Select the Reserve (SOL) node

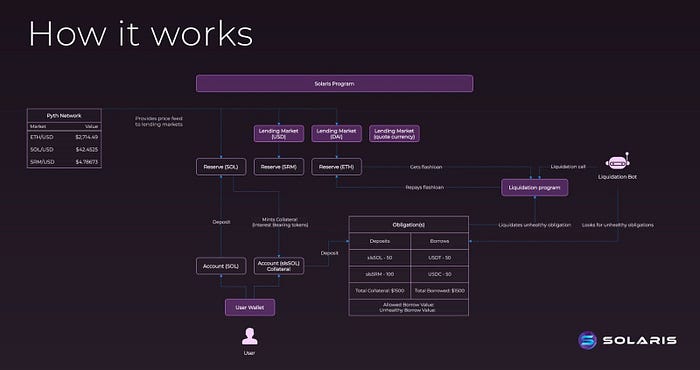pos(221,167)
